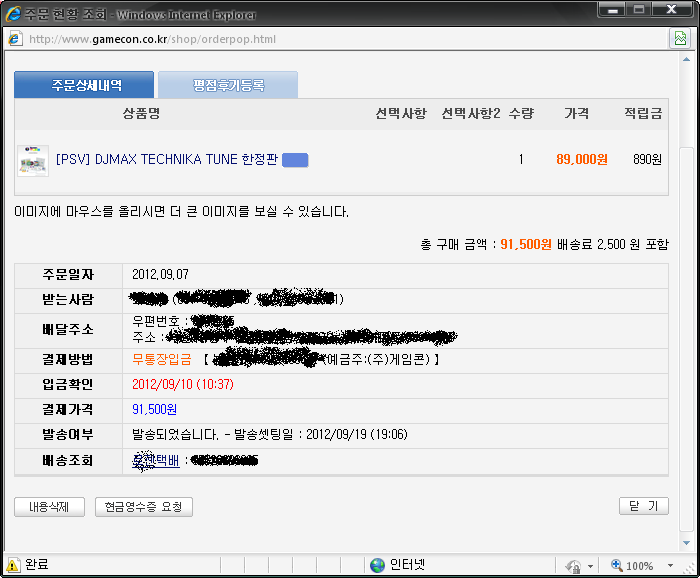This screenshot has width=700, height=578.
Task: Maximize the Internet Explorer window
Action: [x=639, y=9]
